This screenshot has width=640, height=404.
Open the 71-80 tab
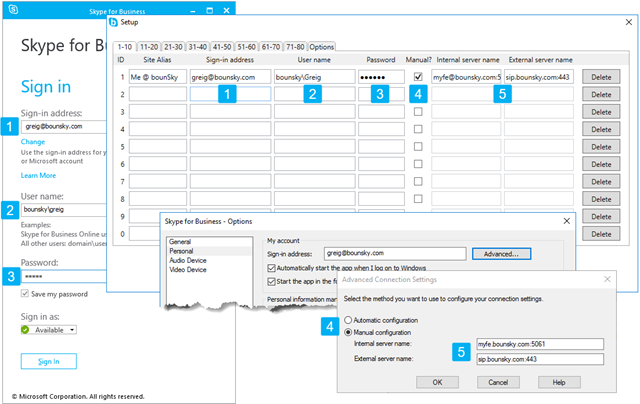295,47
